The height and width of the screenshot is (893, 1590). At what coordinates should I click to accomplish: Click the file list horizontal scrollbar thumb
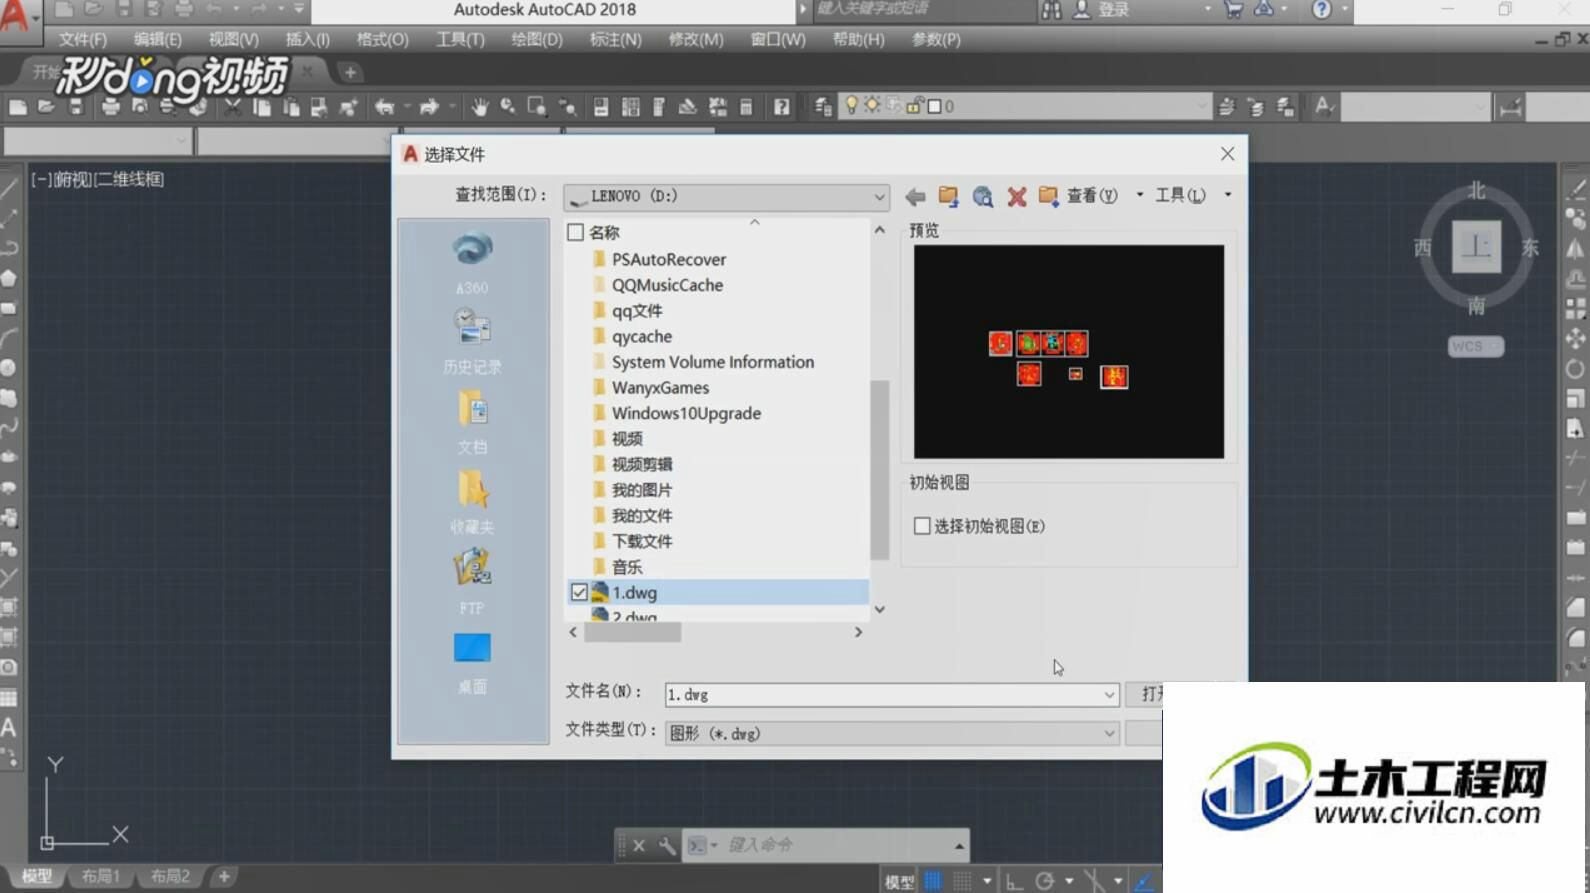[x=633, y=632]
